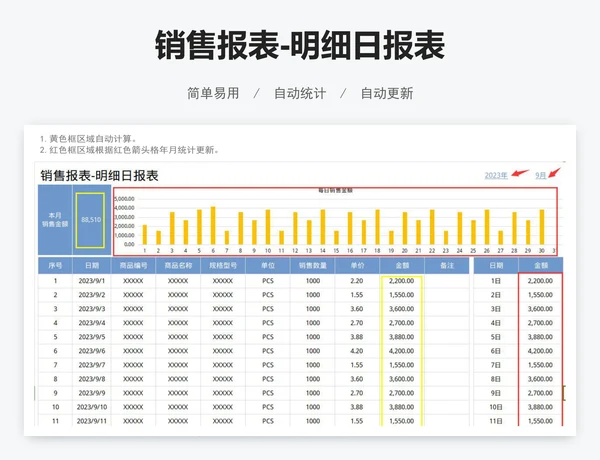The height and width of the screenshot is (460, 600).
Task: Select the 销售数量 column header
Action: coord(313,266)
